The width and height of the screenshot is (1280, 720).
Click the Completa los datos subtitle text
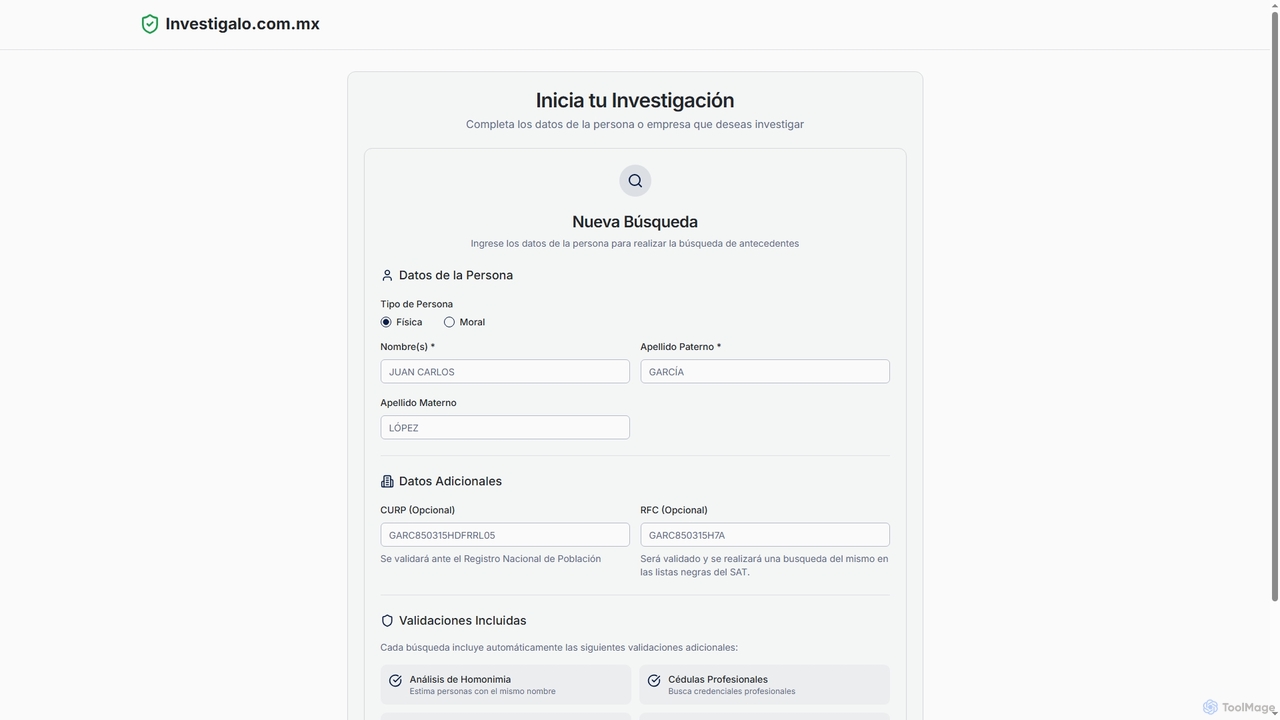pos(635,125)
